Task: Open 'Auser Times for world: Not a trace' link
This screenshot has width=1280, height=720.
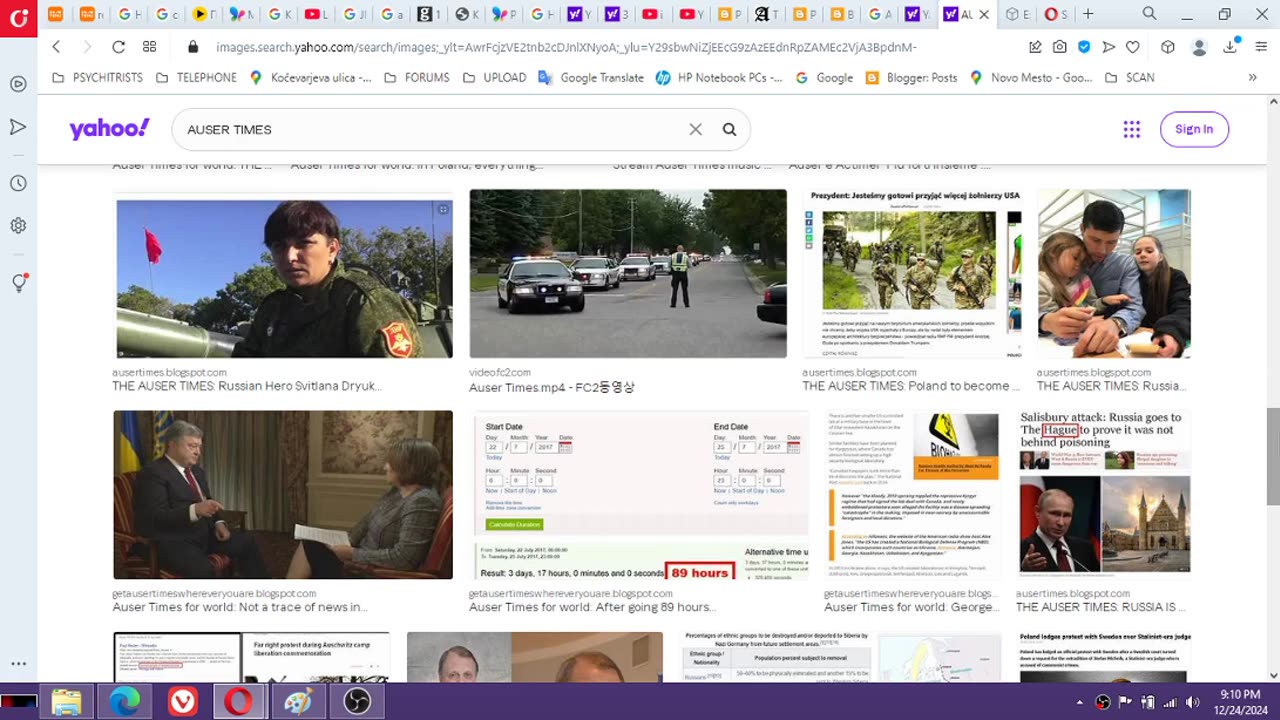Action: point(239,607)
